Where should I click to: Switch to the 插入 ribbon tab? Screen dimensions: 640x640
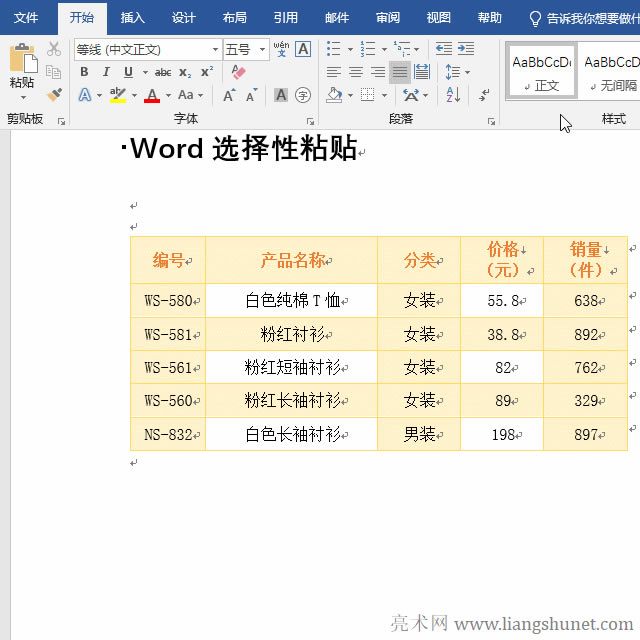[132, 18]
